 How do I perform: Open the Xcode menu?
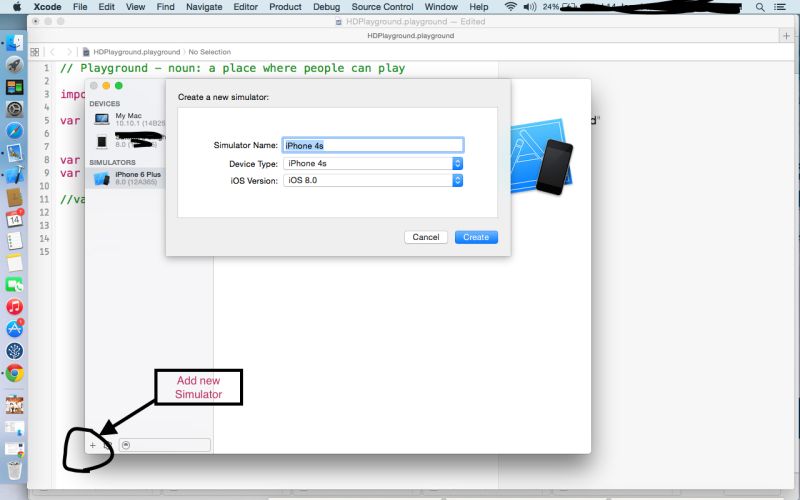click(x=47, y=7)
